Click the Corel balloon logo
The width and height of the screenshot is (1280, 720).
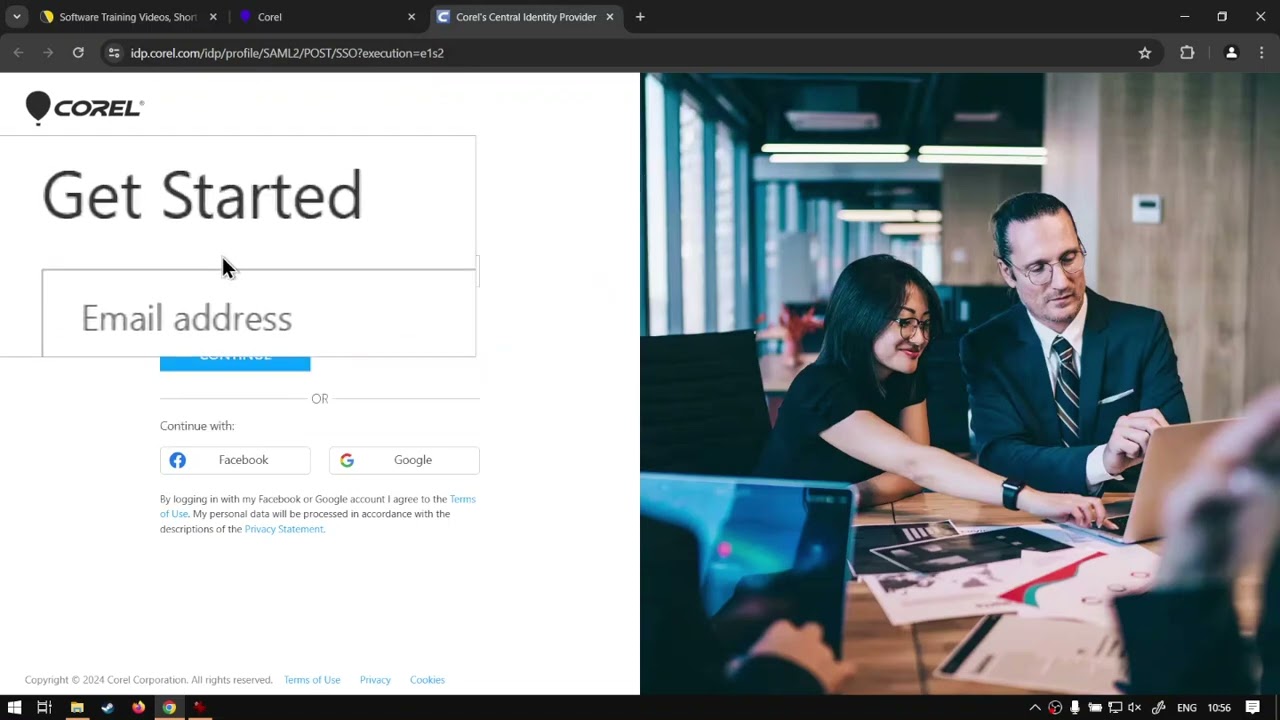click(85, 108)
